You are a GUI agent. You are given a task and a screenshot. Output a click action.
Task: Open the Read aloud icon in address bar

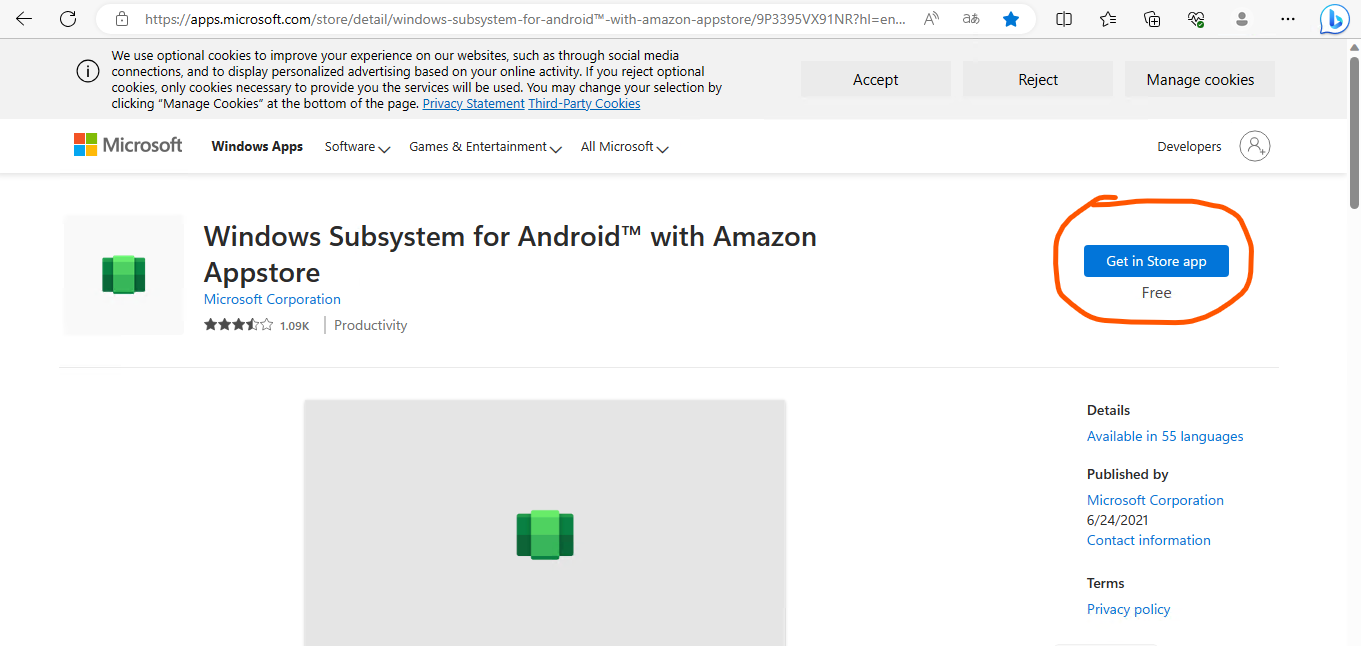932,19
